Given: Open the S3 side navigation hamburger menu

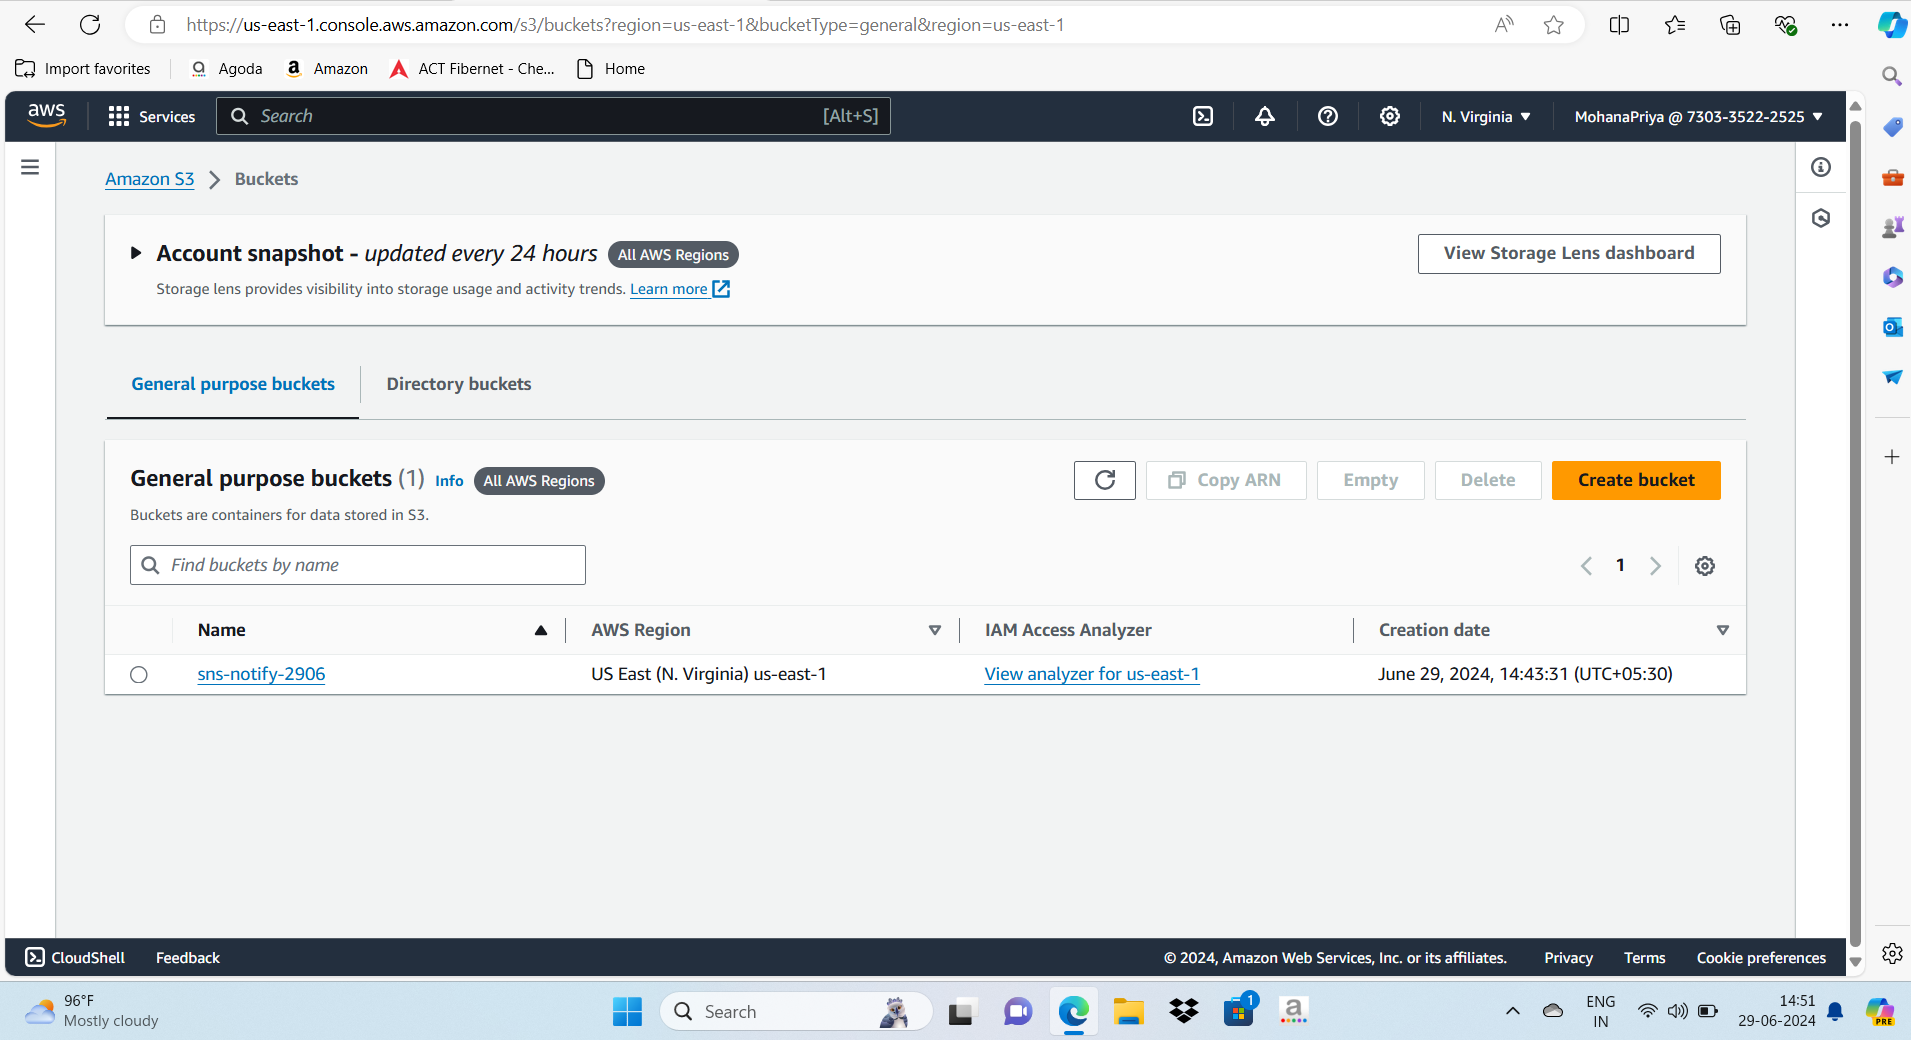Looking at the screenshot, I should (x=30, y=167).
